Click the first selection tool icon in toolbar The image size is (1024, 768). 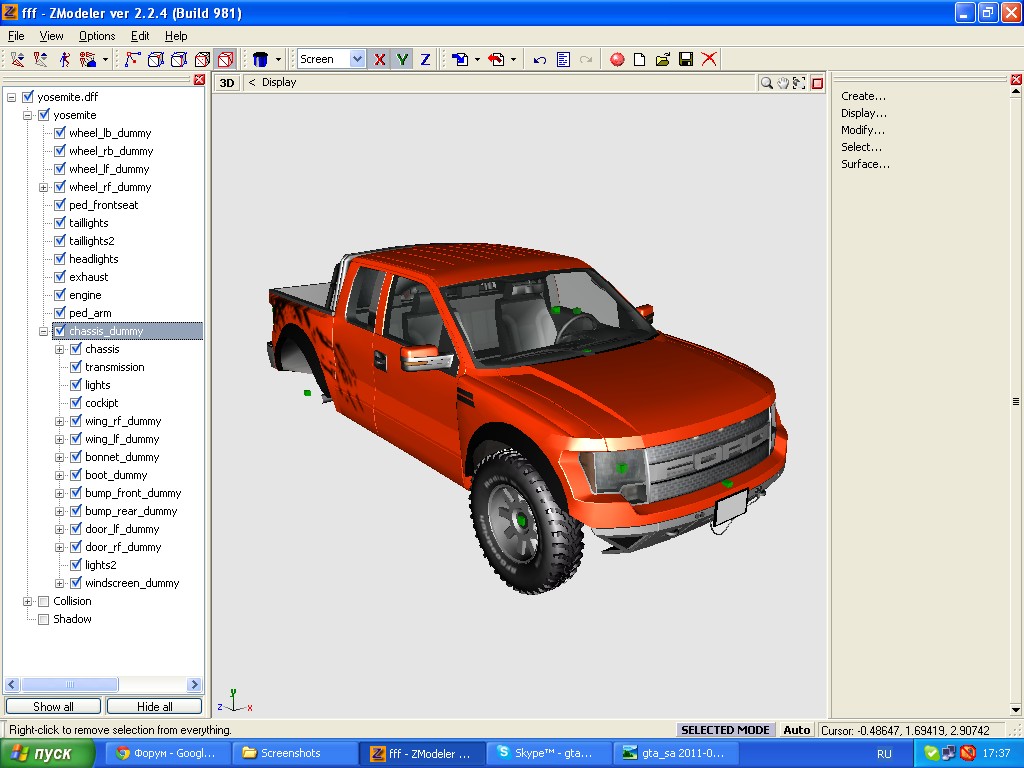(x=18, y=59)
